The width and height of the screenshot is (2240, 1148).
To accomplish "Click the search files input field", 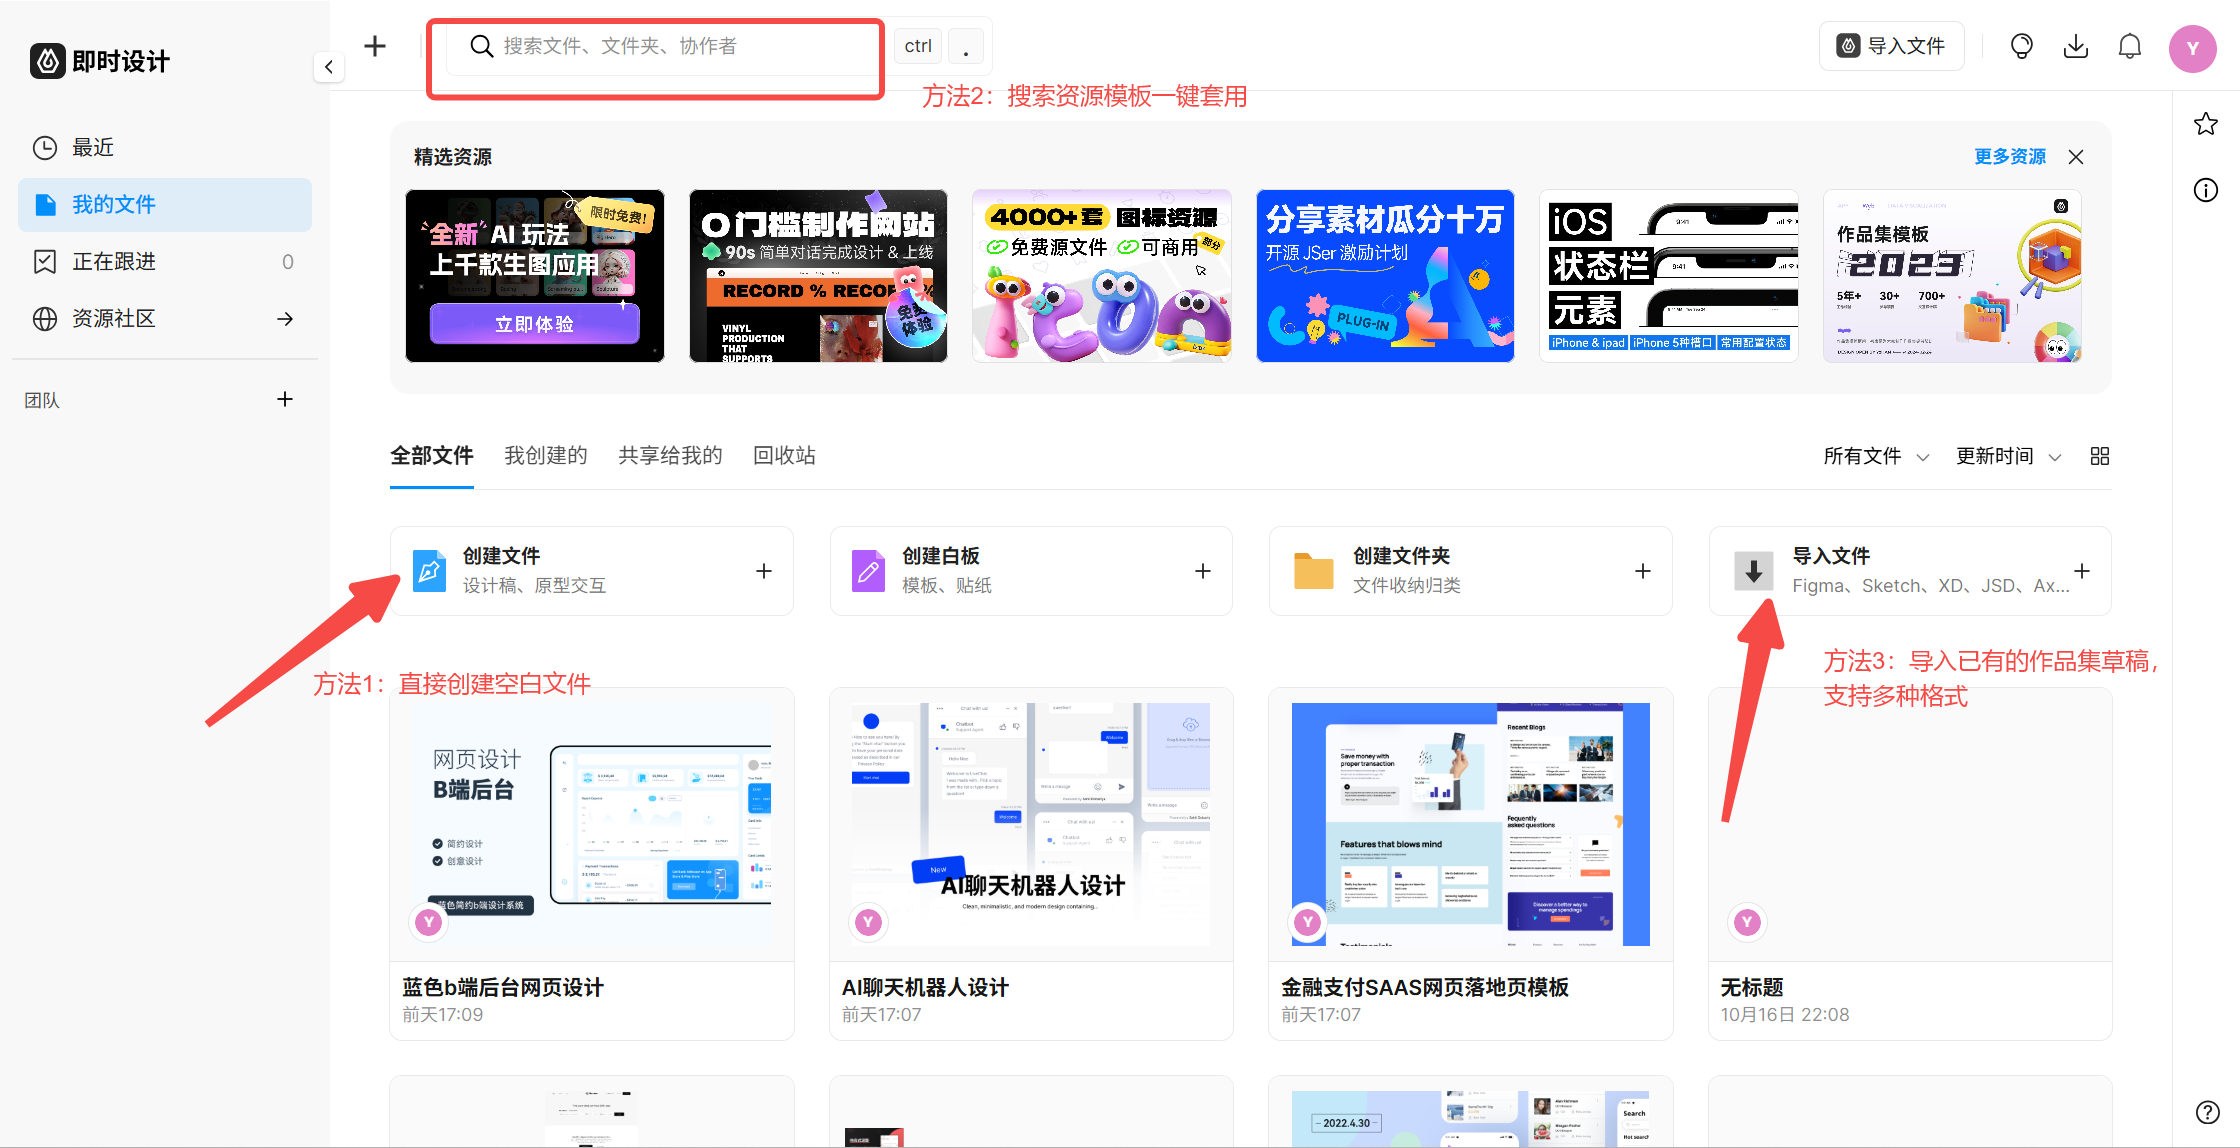I will [656, 45].
